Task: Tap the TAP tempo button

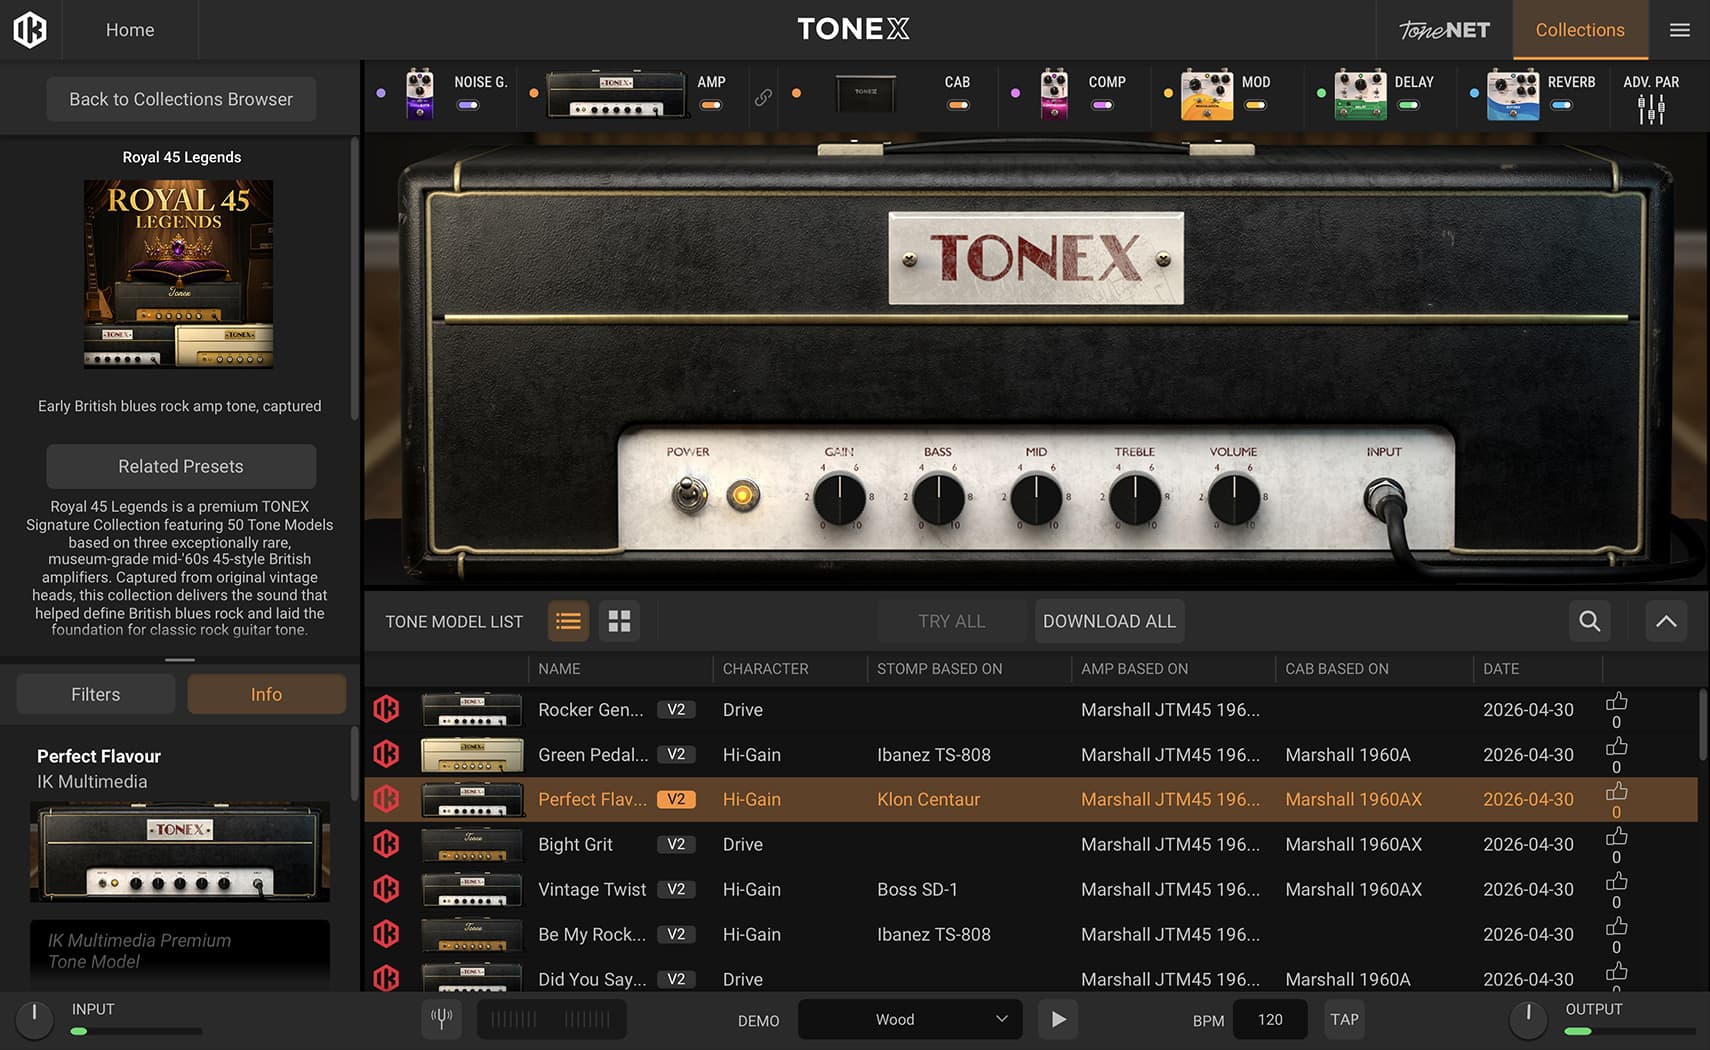Action: coord(1344,1019)
